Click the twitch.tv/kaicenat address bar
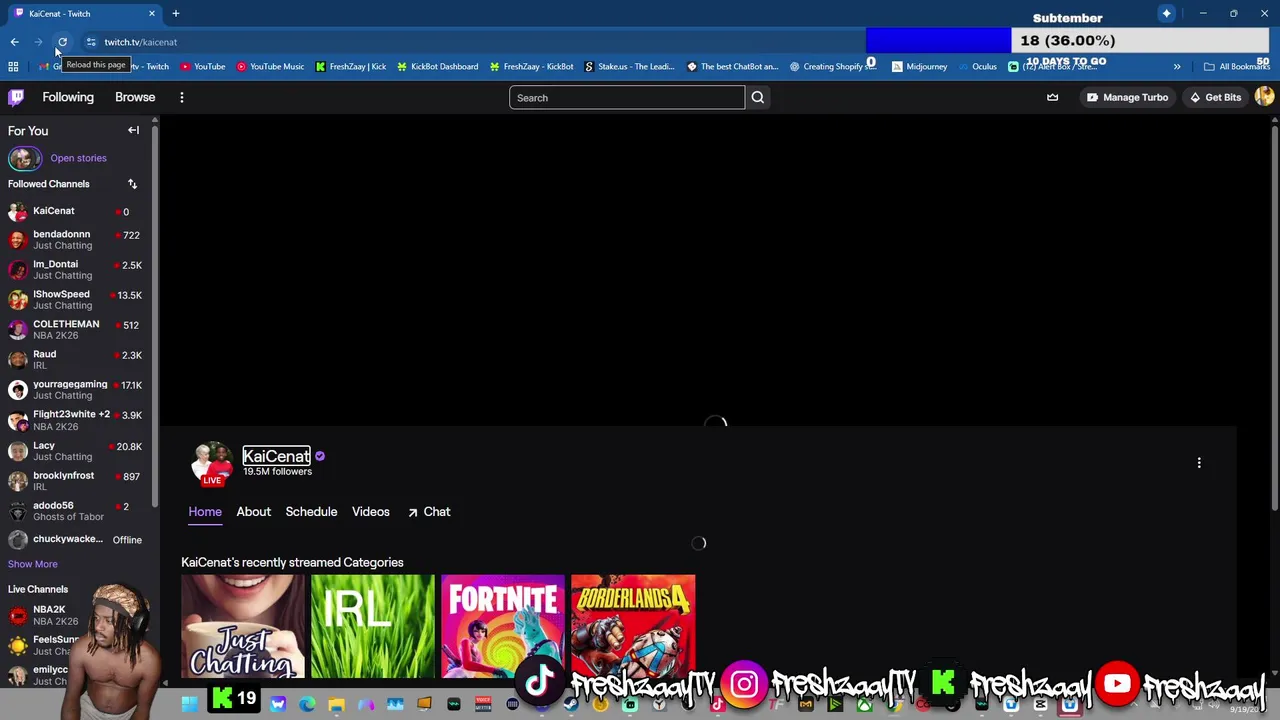The width and height of the screenshot is (1280, 720). point(140,42)
